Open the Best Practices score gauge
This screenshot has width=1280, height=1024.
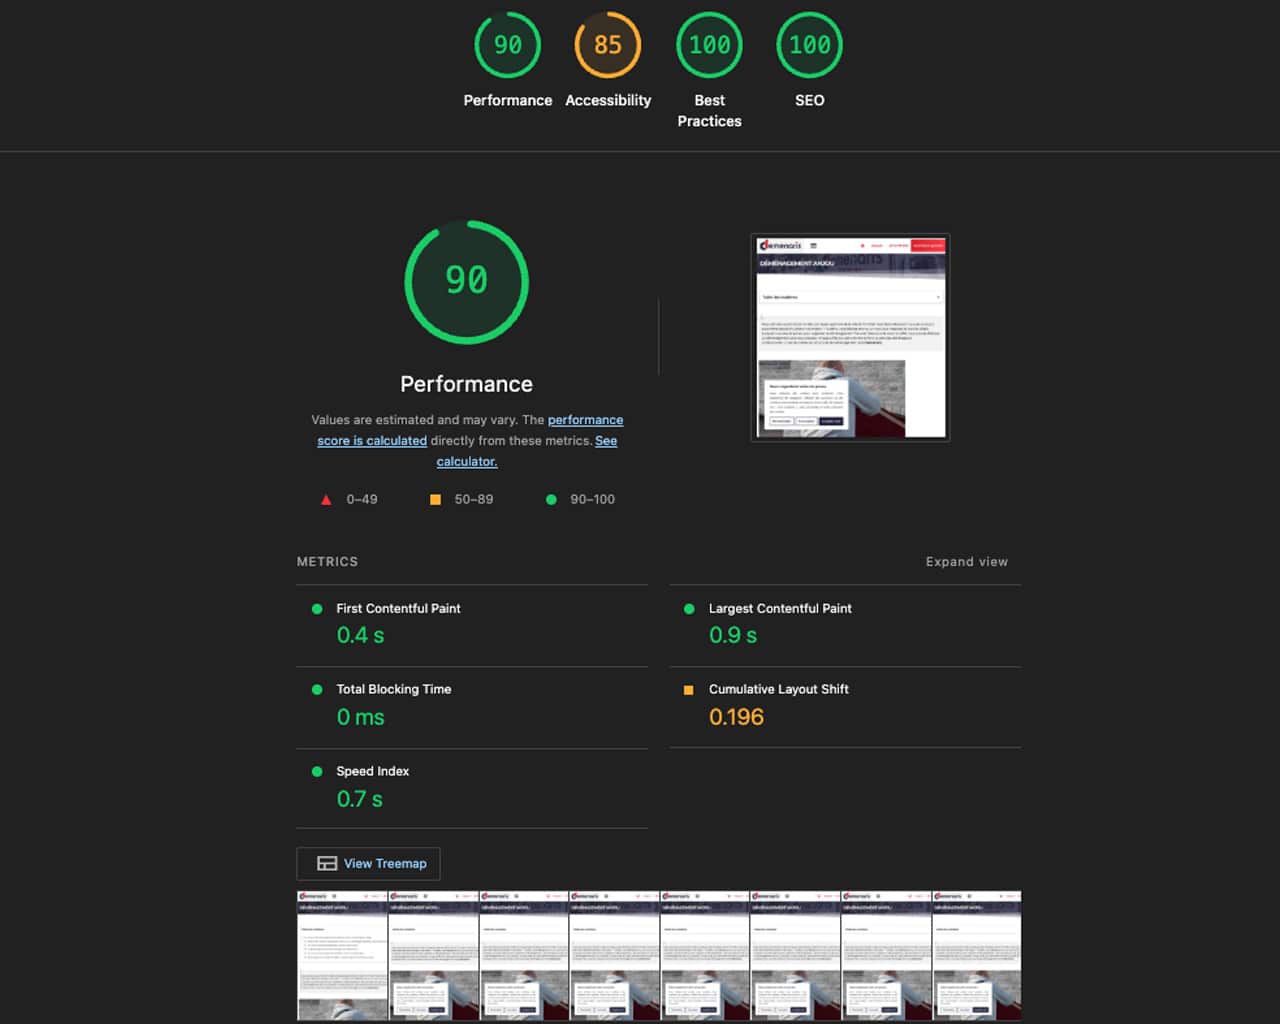click(x=709, y=46)
